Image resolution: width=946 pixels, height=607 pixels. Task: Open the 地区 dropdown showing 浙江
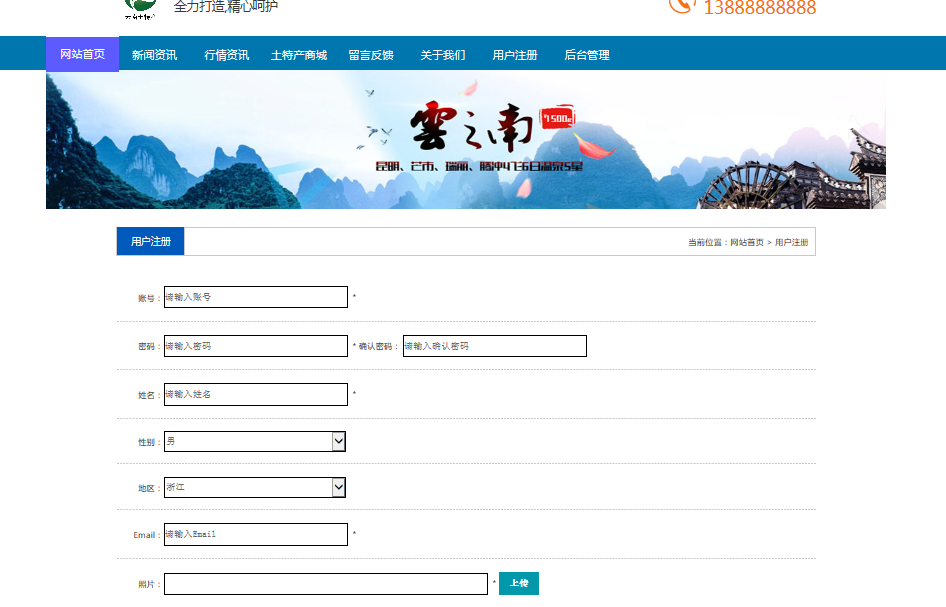tap(254, 487)
